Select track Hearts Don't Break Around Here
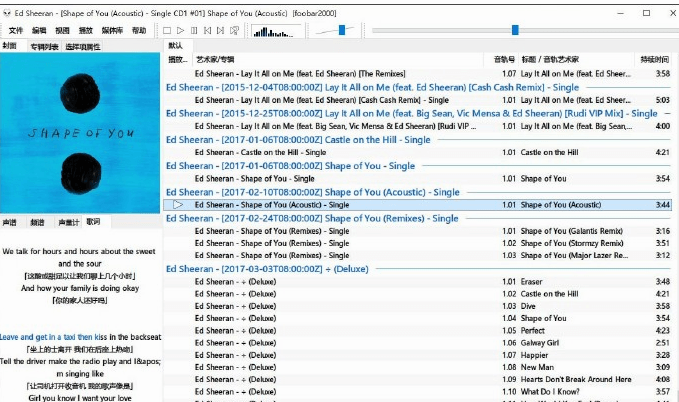Viewport: 679px width, 402px height. (418, 379)
